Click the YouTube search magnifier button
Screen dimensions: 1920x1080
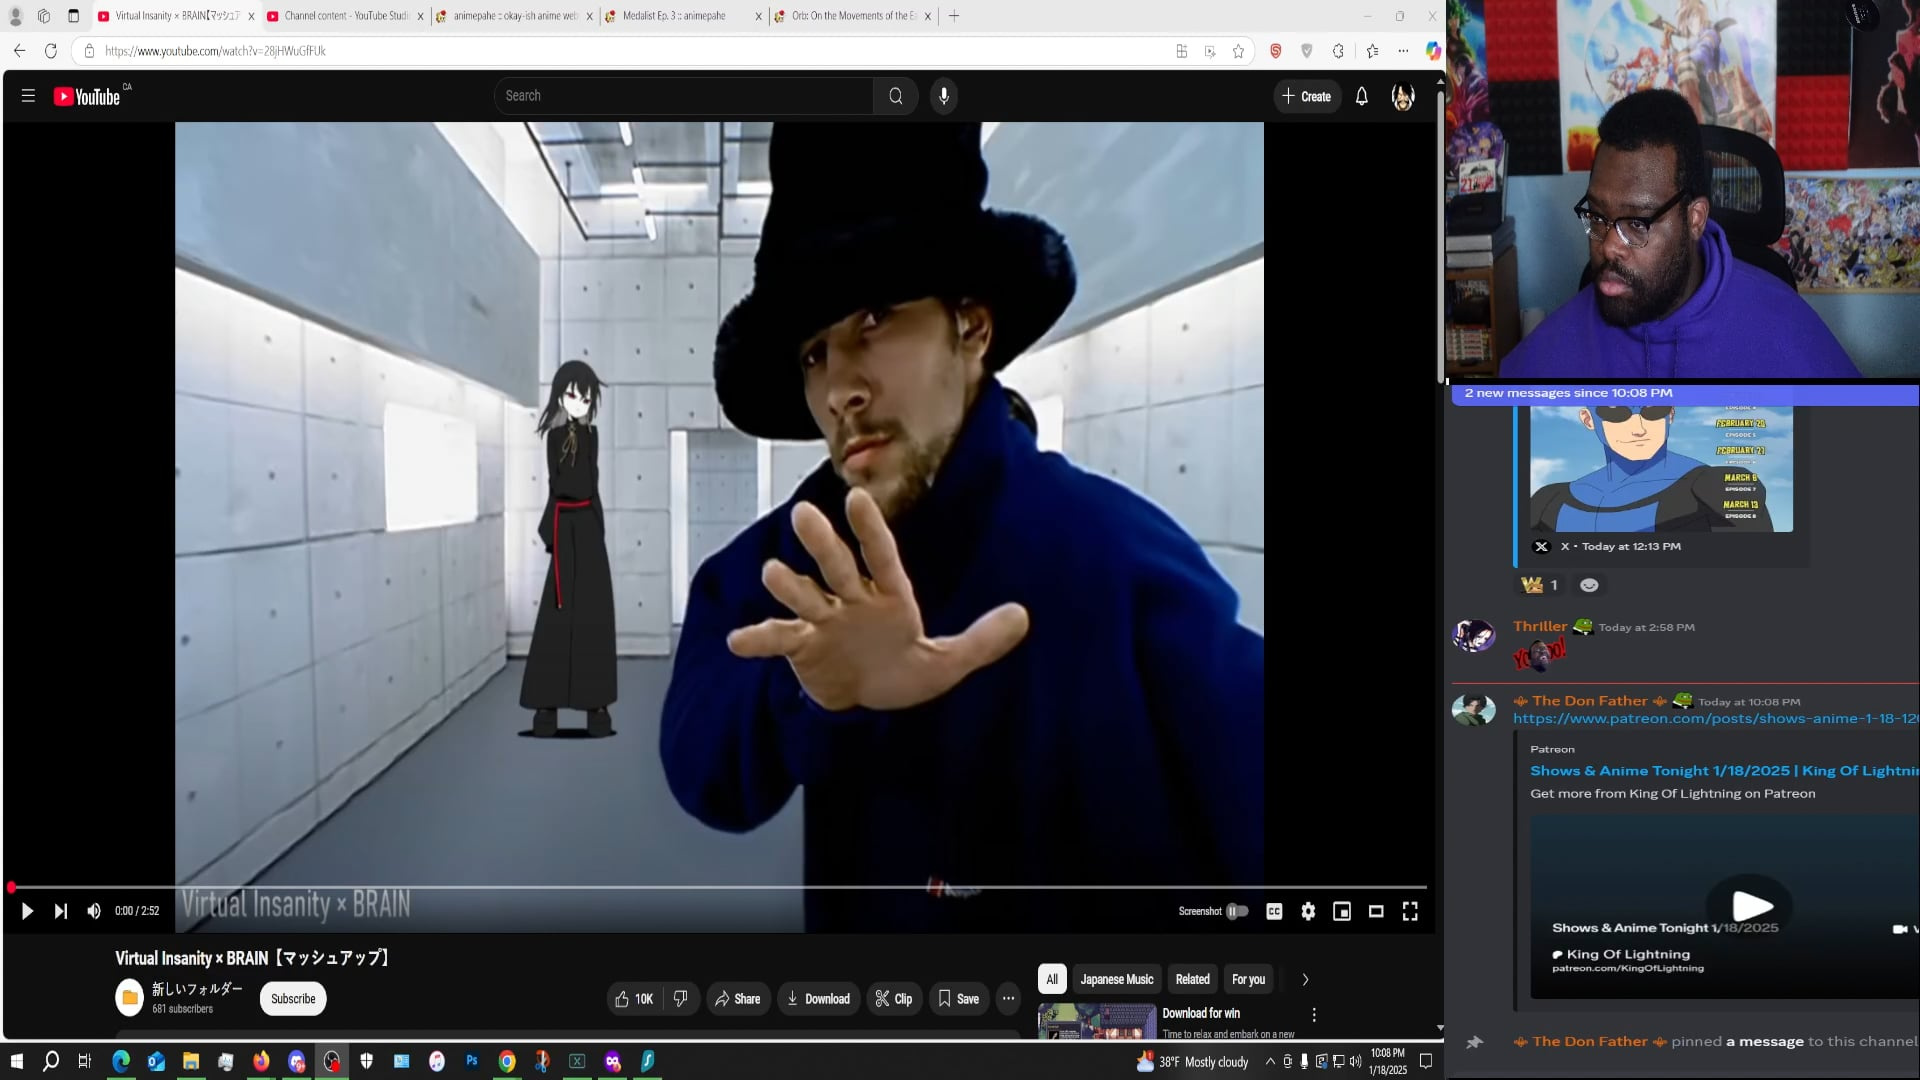pos(895,96)
